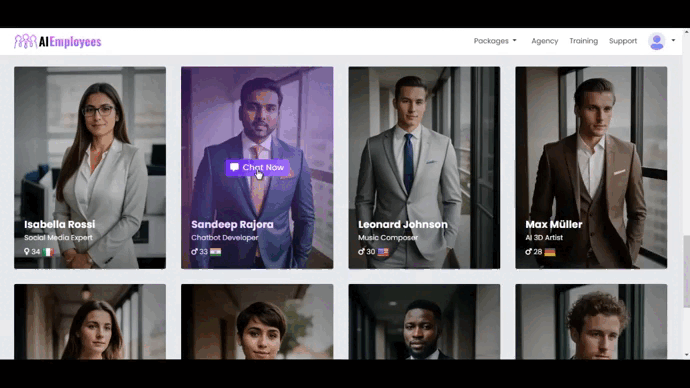
Task: Click the Isabella Rossi name text
Action: [x=59, y=224]
